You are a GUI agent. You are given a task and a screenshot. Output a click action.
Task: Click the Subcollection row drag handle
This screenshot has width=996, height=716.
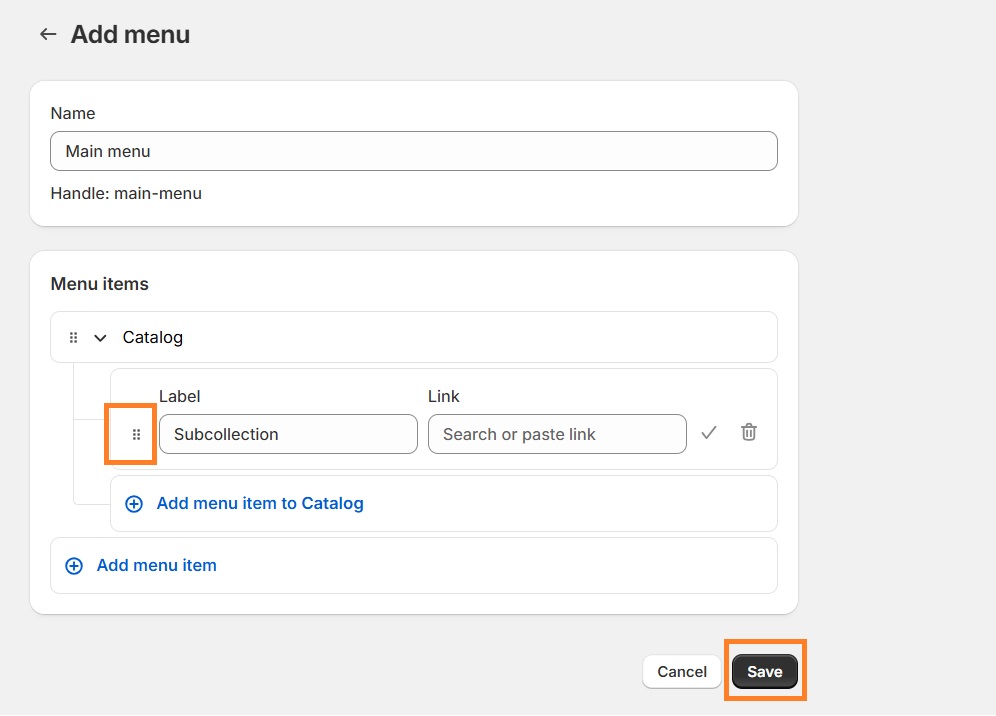pos(137,435)
